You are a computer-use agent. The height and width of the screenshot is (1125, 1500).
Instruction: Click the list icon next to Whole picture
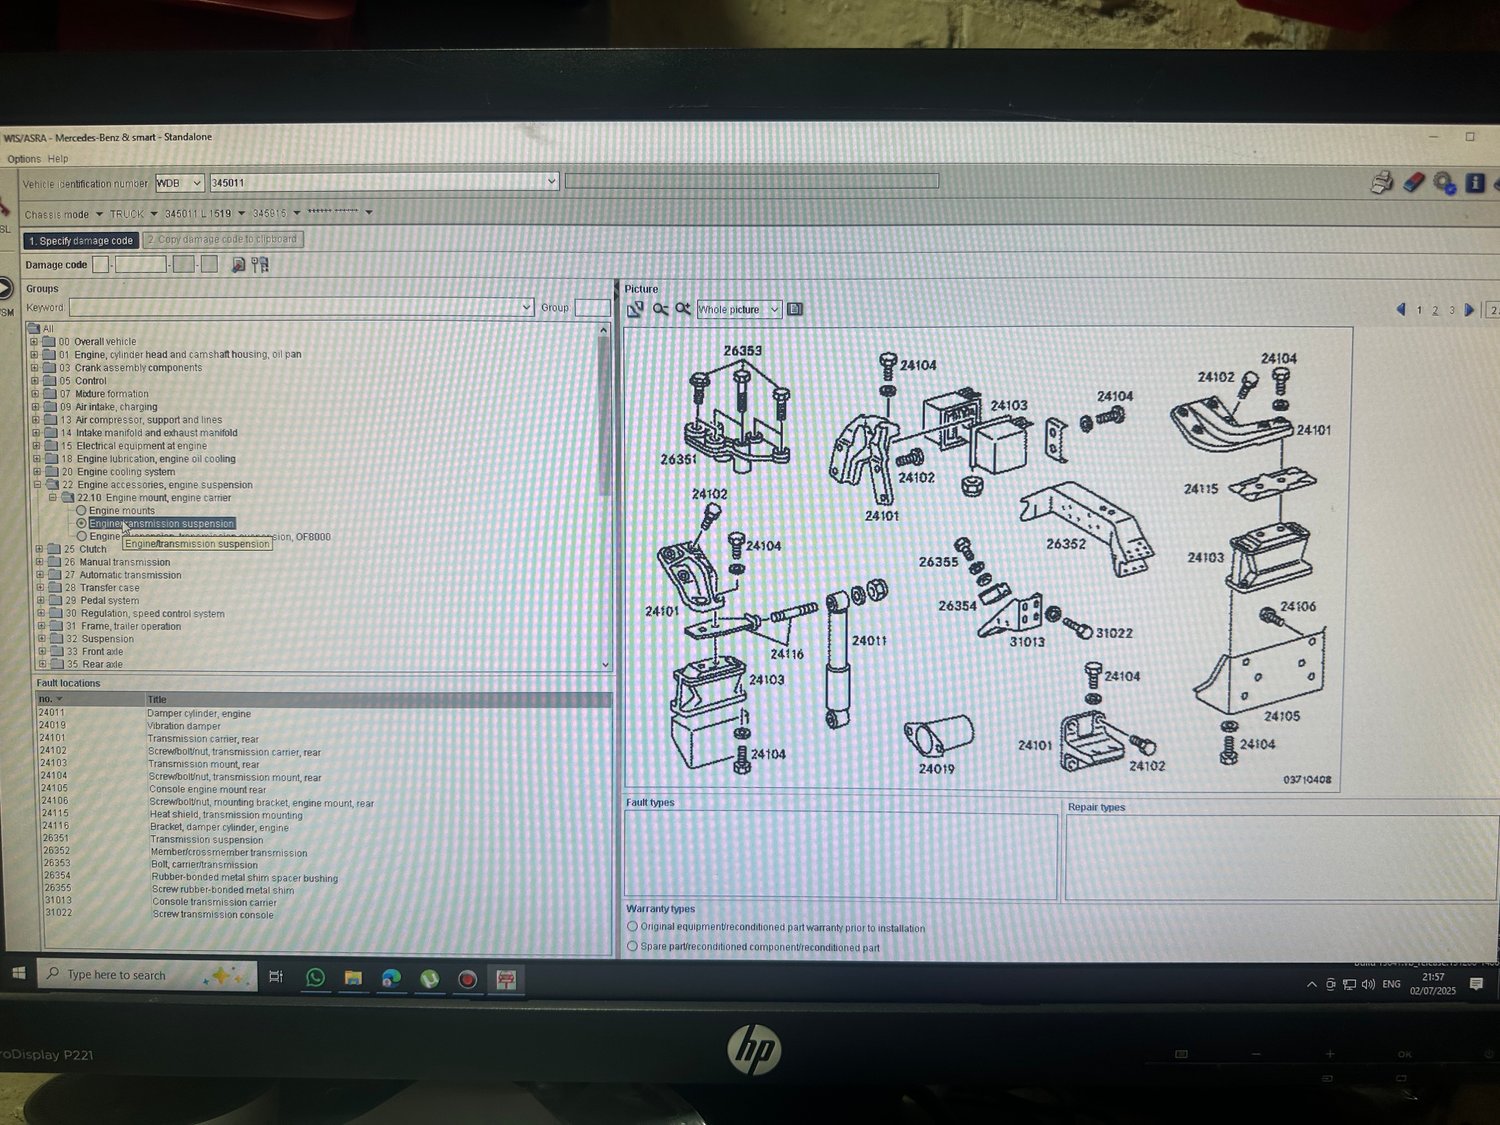[x=795, y=309]
